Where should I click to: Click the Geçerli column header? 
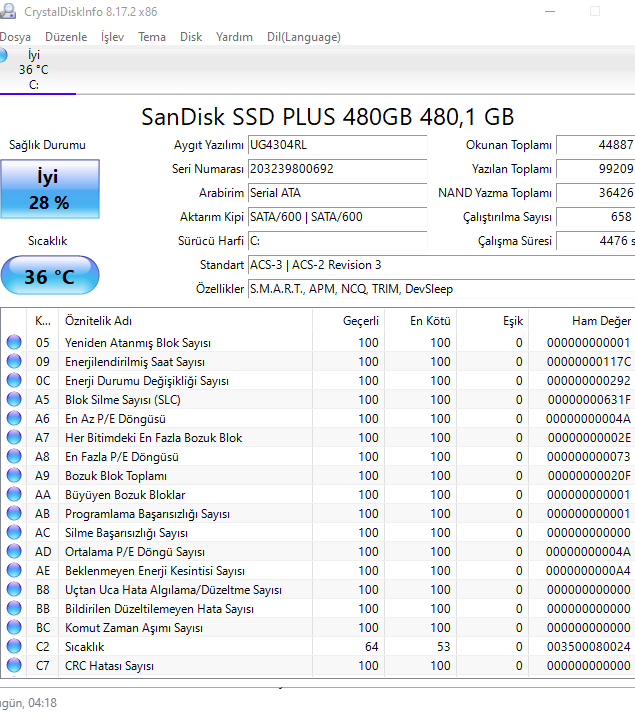pyautogui.click(x=348, y=321)
